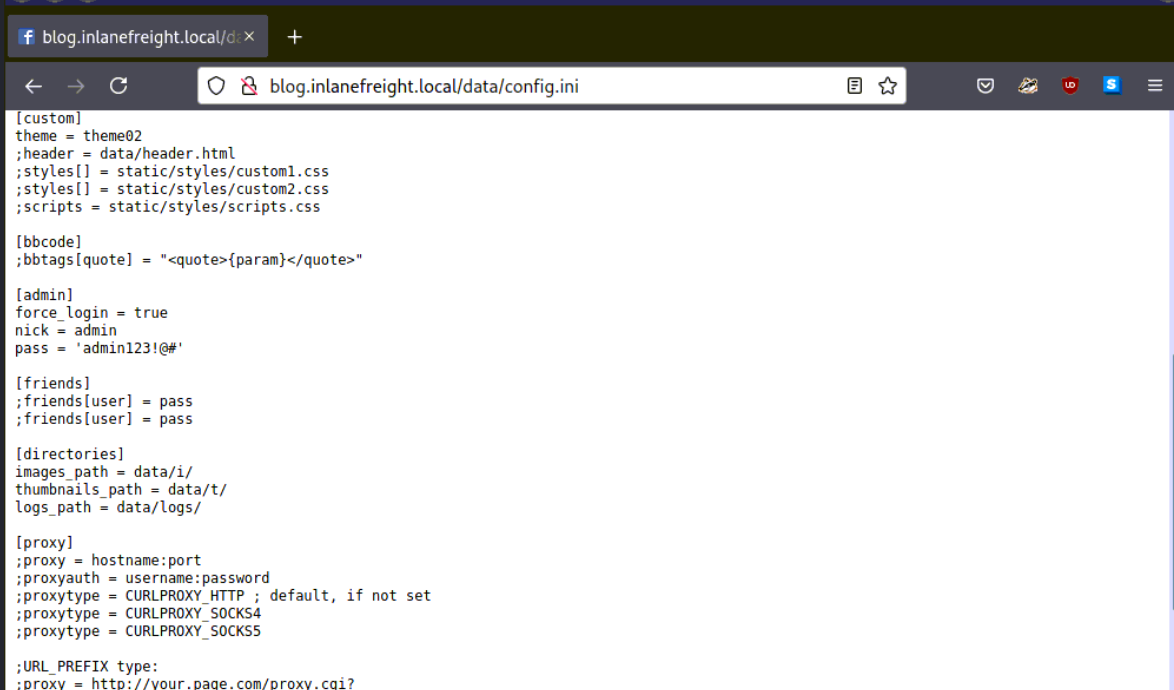This screenshot has width=1174, height=690.
Task: Click the proxyauth username:password line
Action: point(142,578)
